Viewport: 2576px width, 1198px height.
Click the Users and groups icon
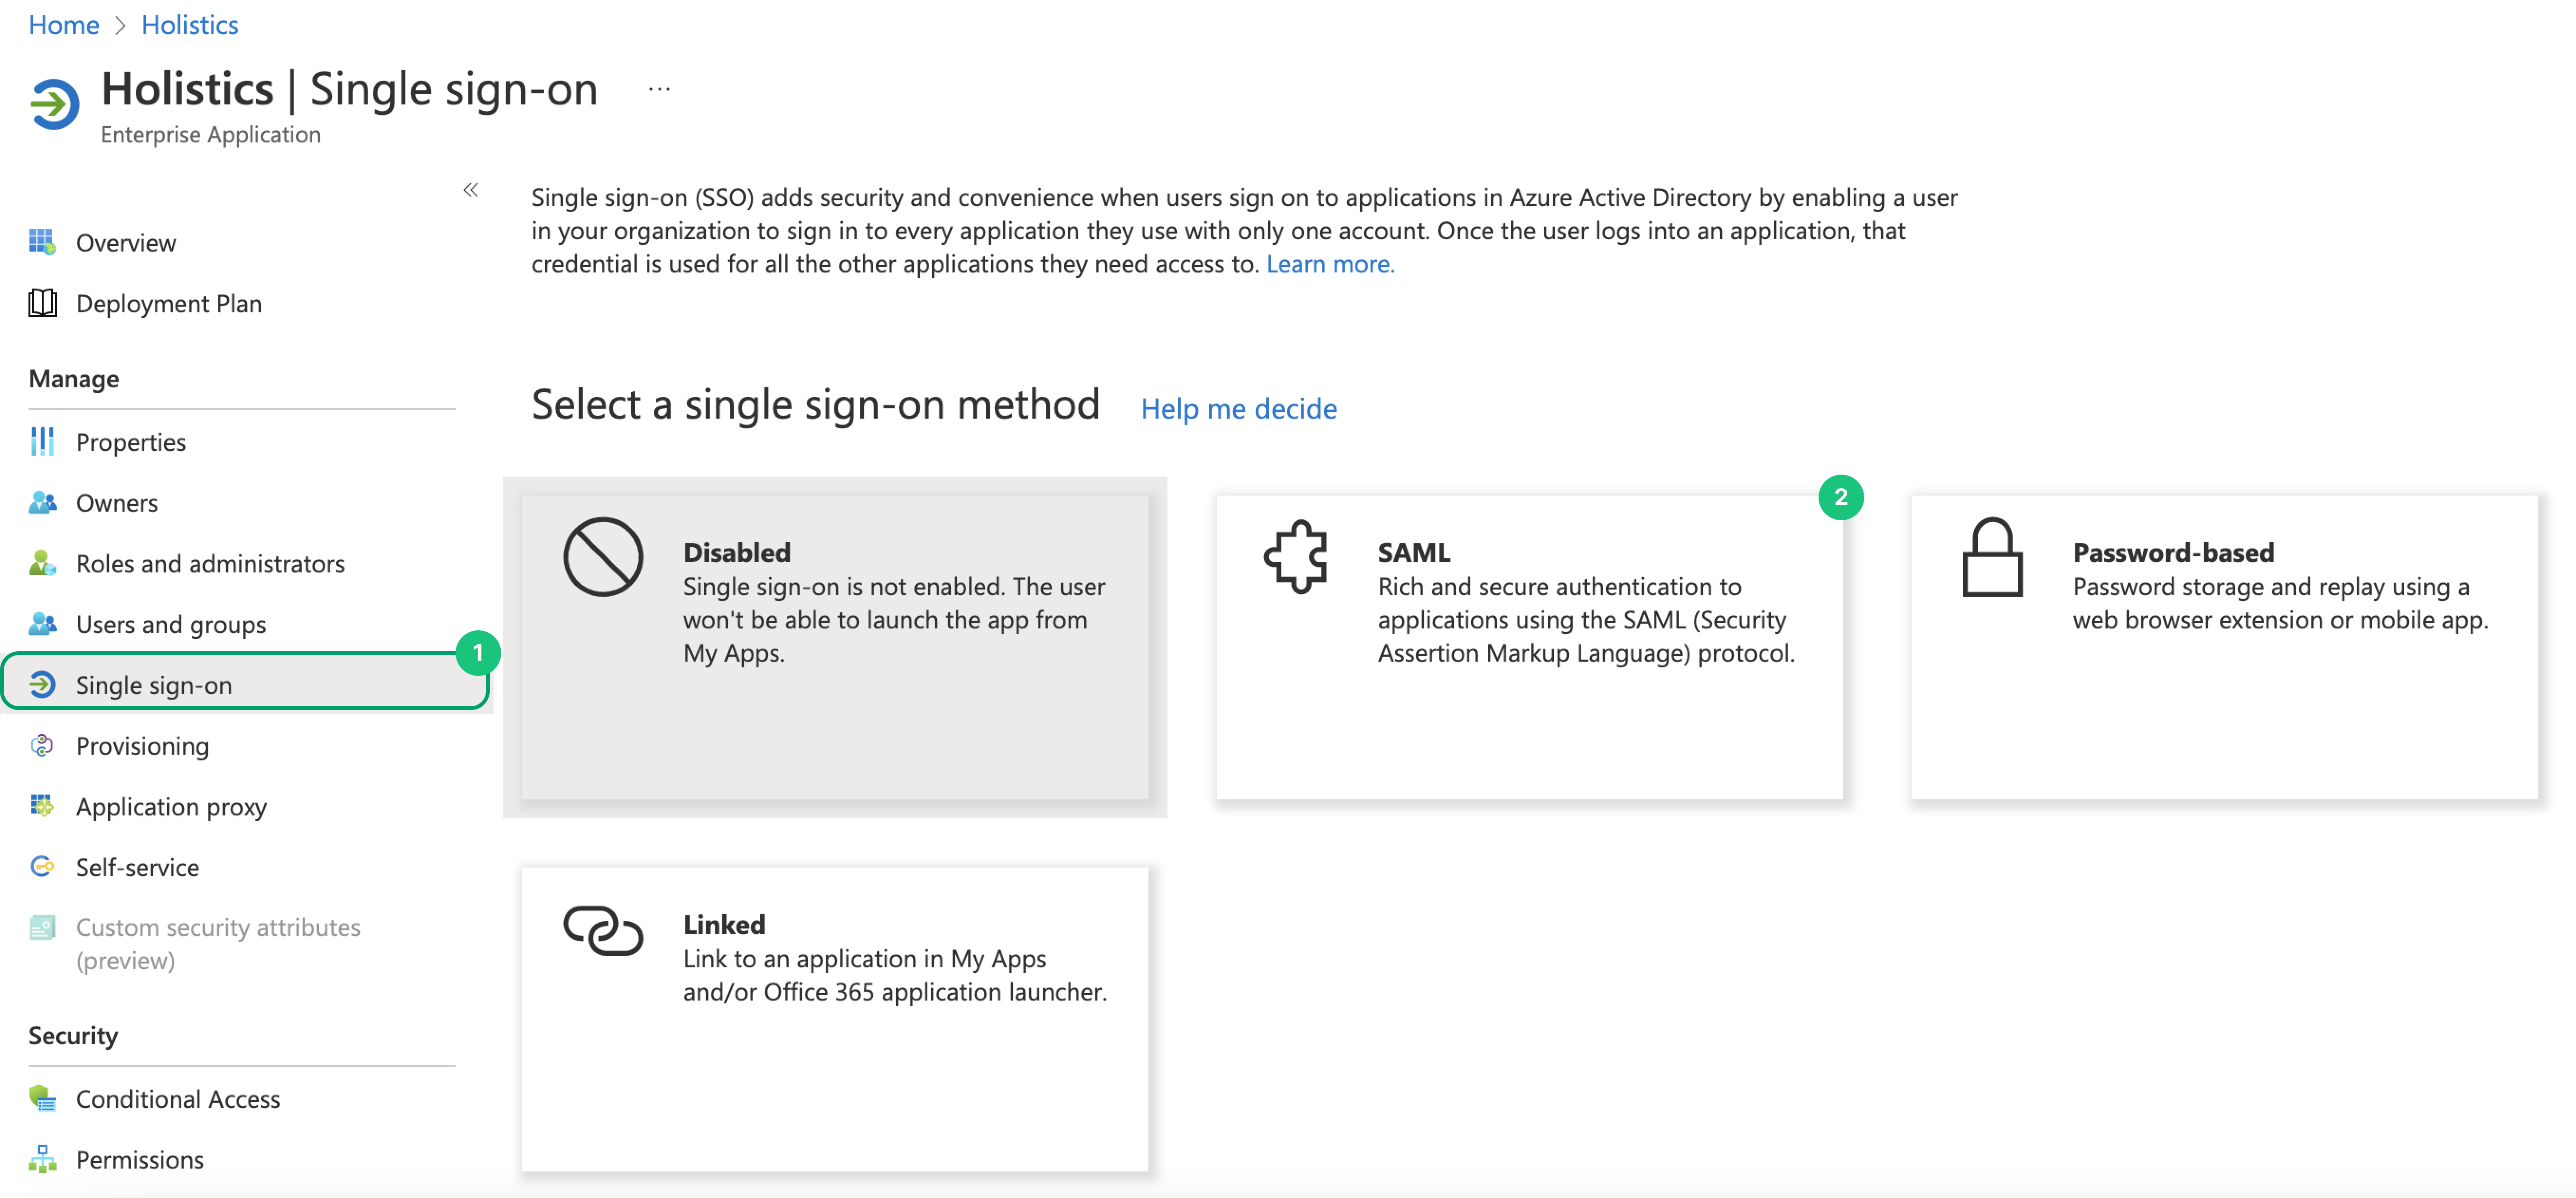pyautogui.click(x=42, y=624)
